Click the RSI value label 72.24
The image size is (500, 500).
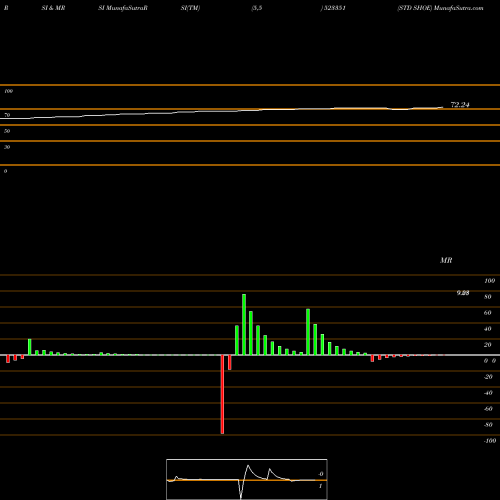460,105
